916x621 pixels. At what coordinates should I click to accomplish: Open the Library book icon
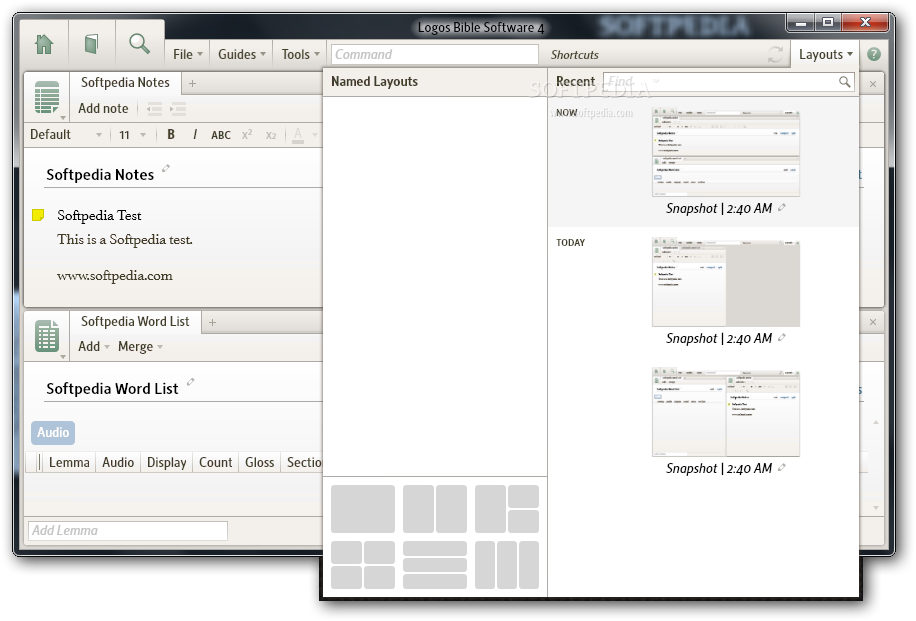click(x=91, y=44)
